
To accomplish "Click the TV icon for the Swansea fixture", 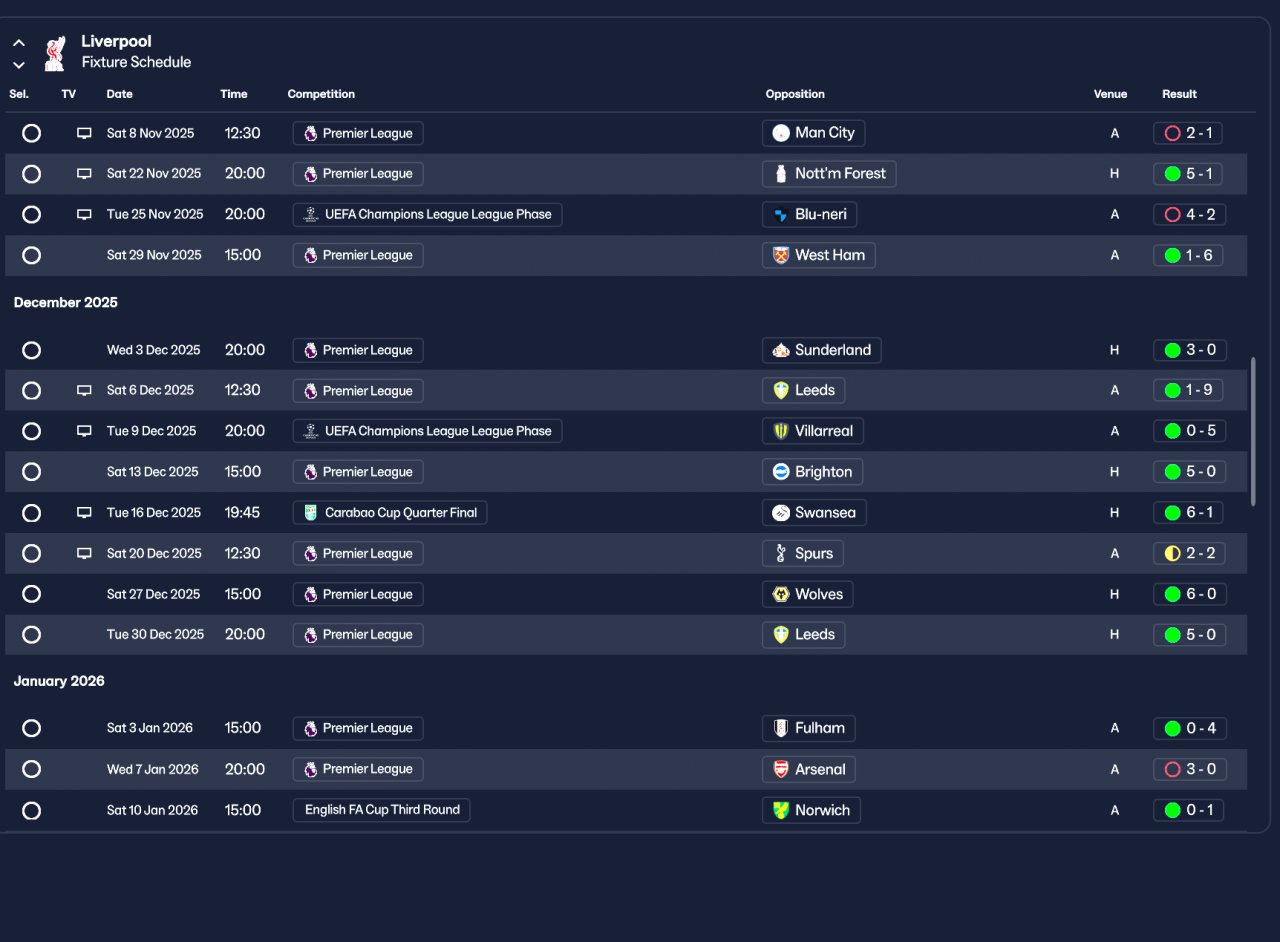I will coord(84,513).
